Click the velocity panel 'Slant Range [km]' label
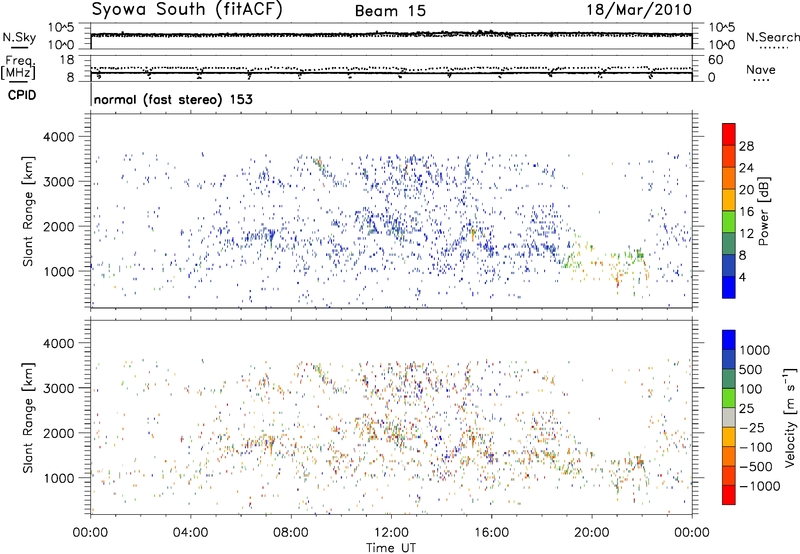Viewport: 800px width, 554px height. (28, 417)
